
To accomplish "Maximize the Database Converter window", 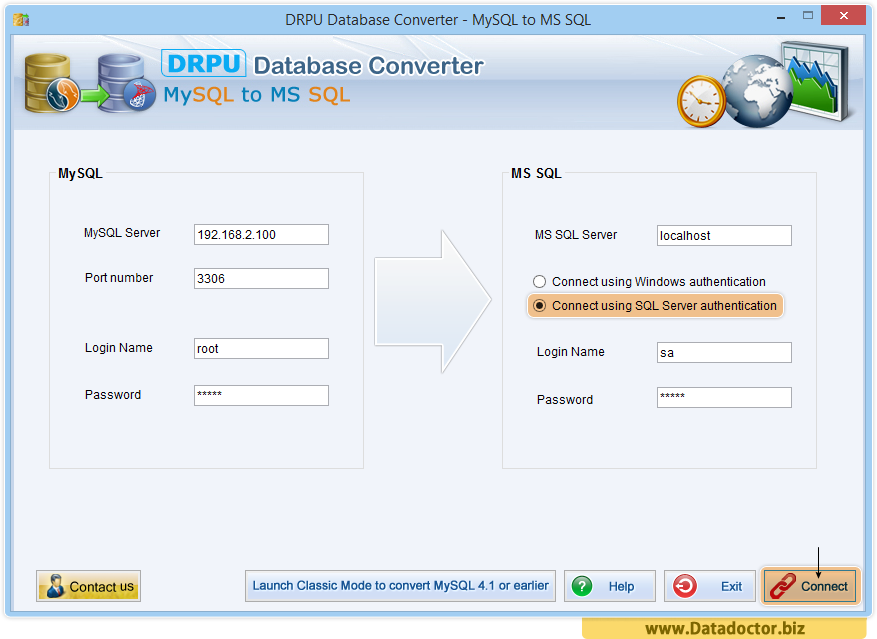I will click(808, 16).
